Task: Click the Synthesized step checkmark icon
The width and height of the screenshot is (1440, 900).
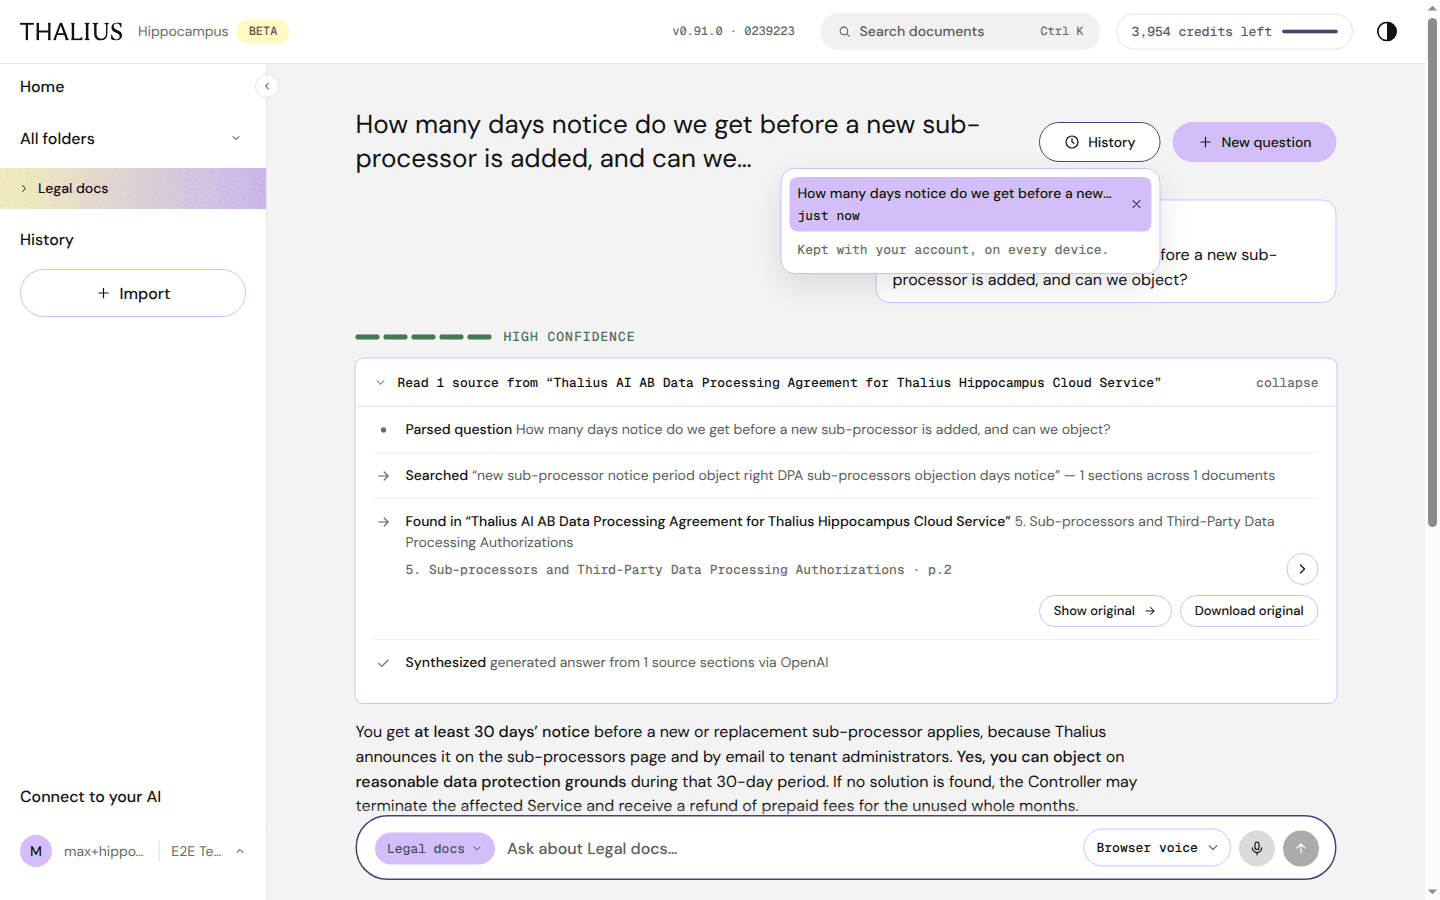Action: click(x=383, y=663)
